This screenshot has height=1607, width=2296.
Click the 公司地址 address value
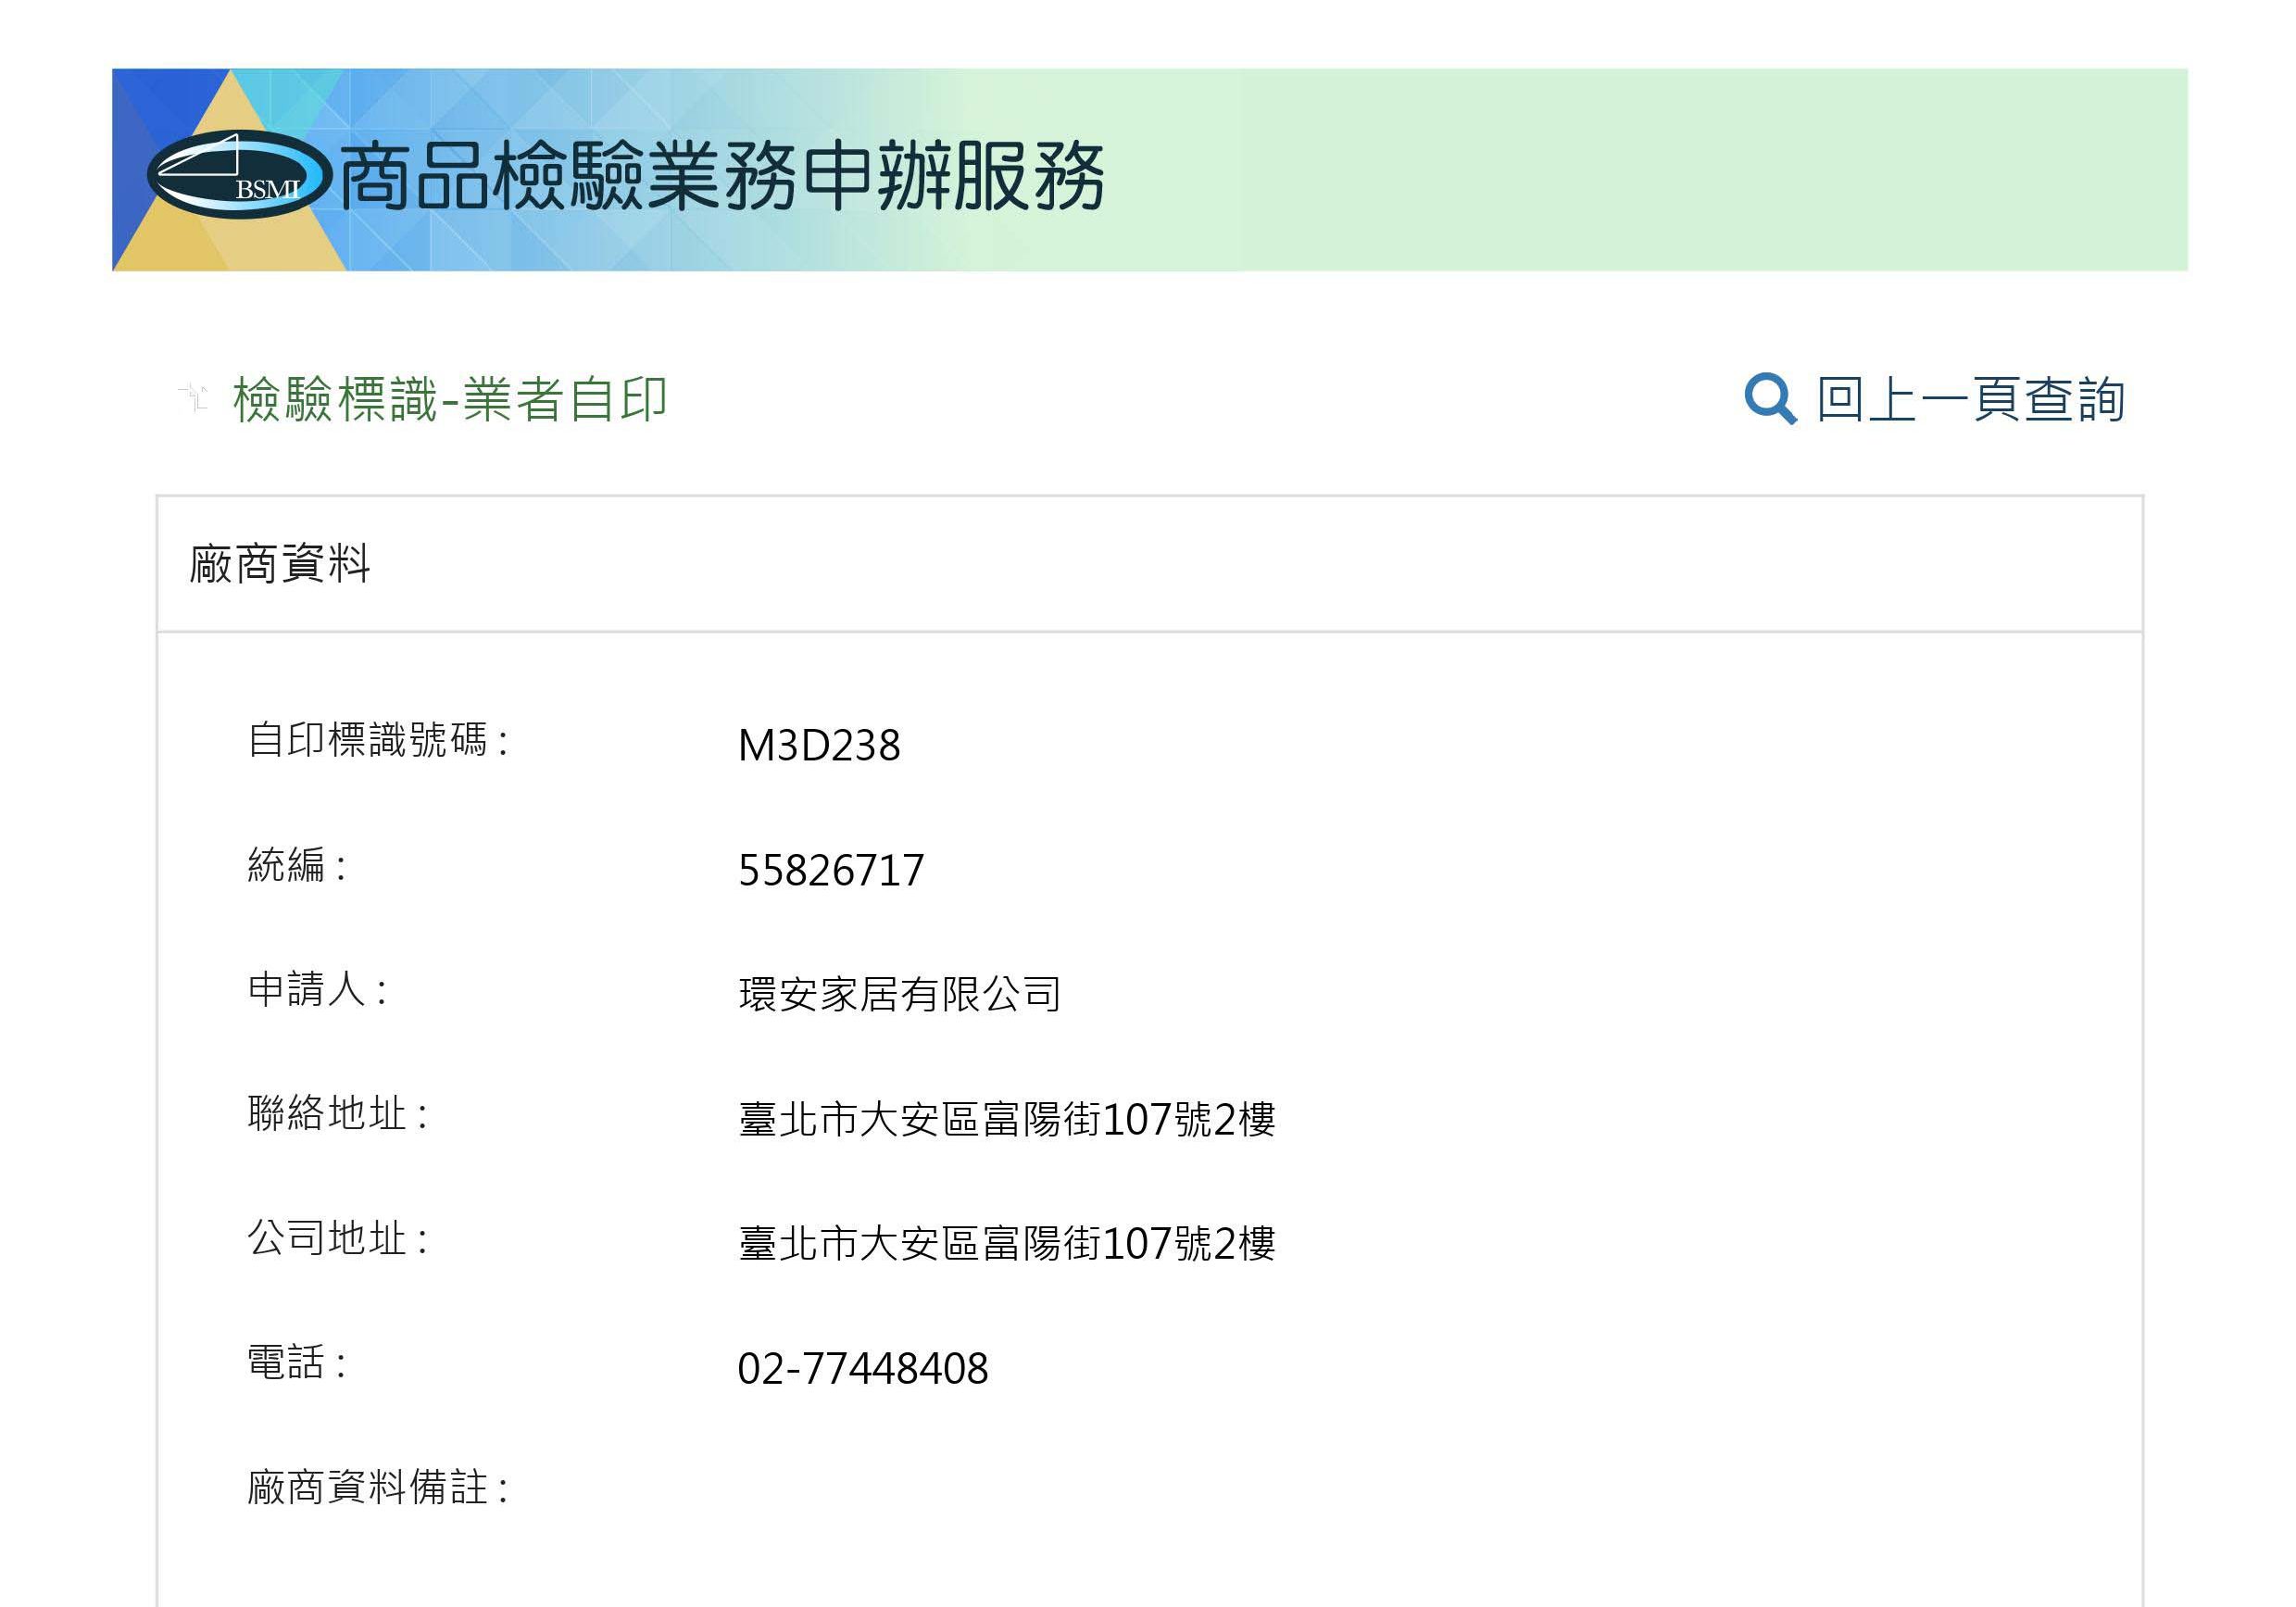click(1006, 1244)
